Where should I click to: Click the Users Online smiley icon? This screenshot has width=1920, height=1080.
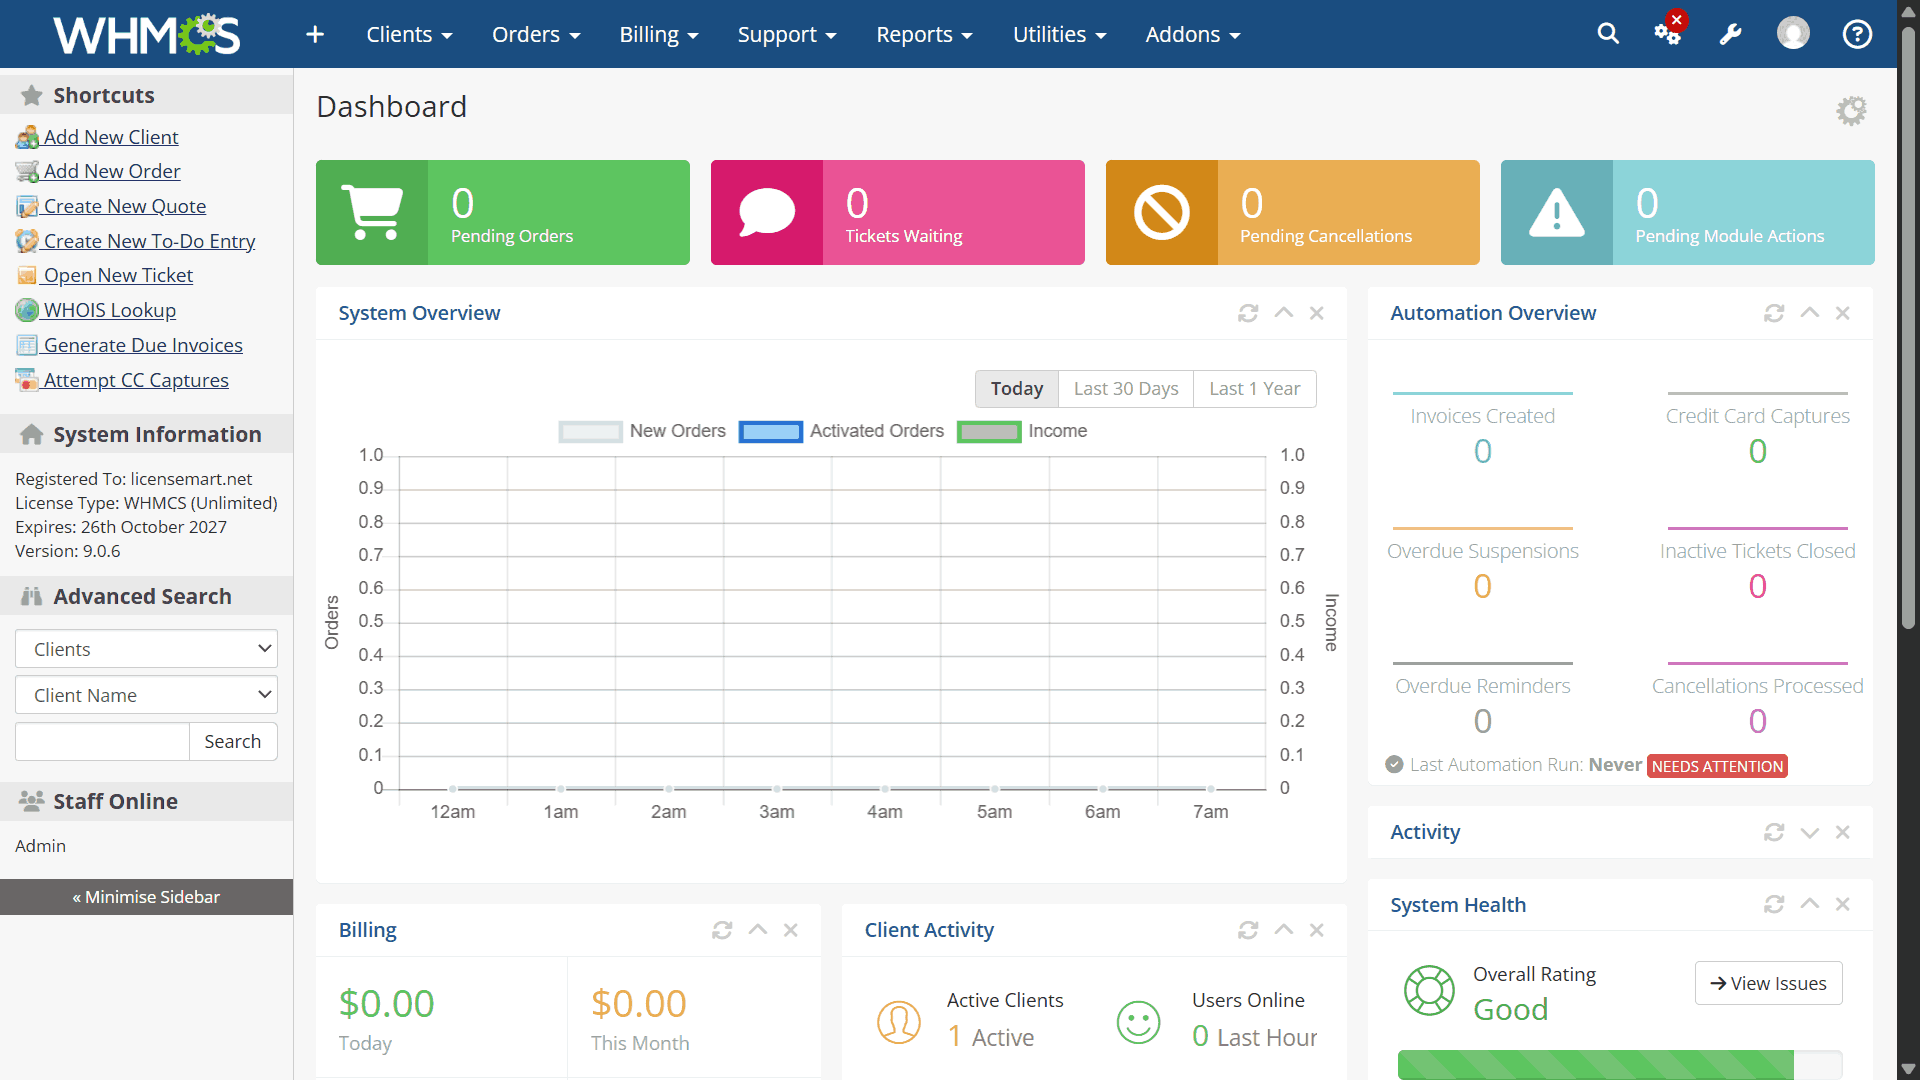tap(1138, 1022)
